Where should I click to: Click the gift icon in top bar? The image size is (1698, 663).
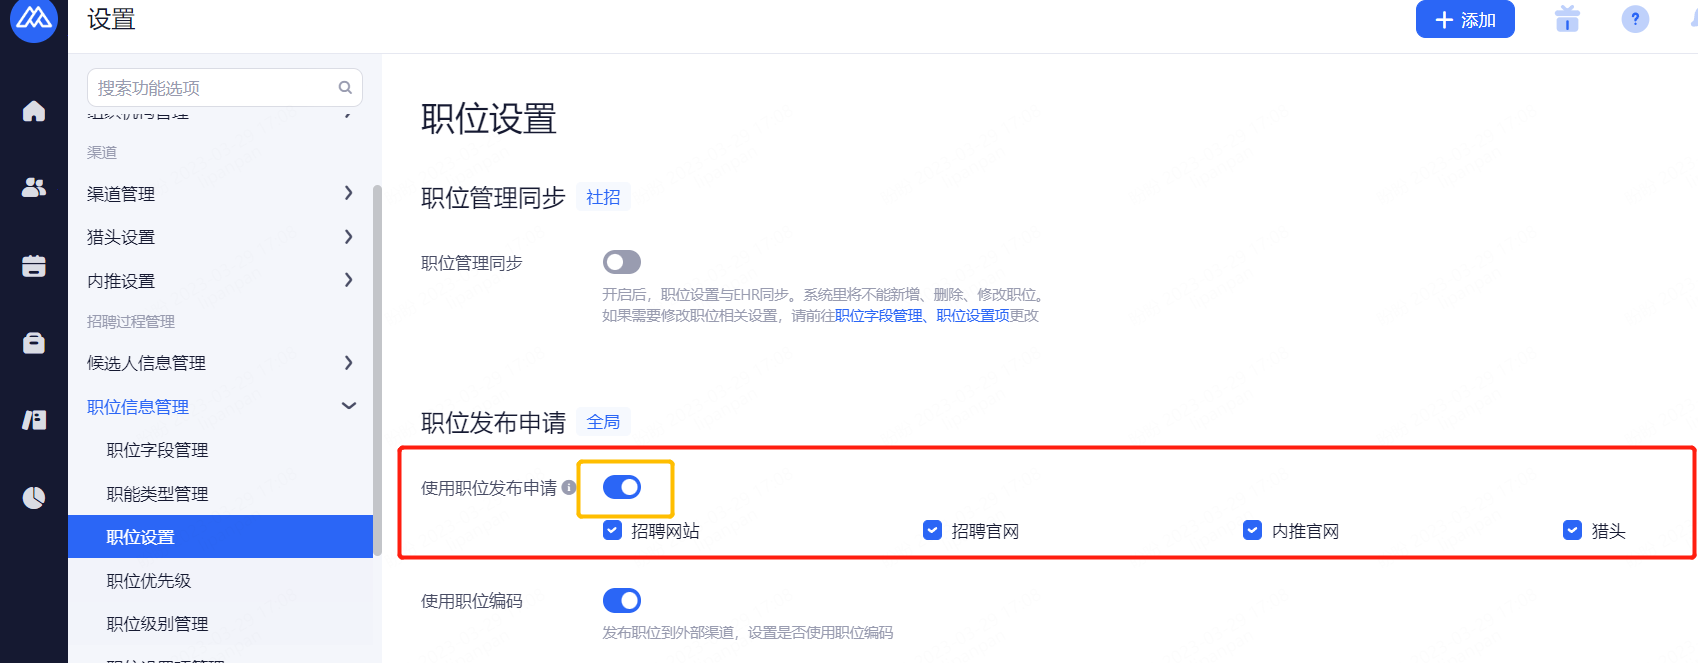[x=1567, y=19]
